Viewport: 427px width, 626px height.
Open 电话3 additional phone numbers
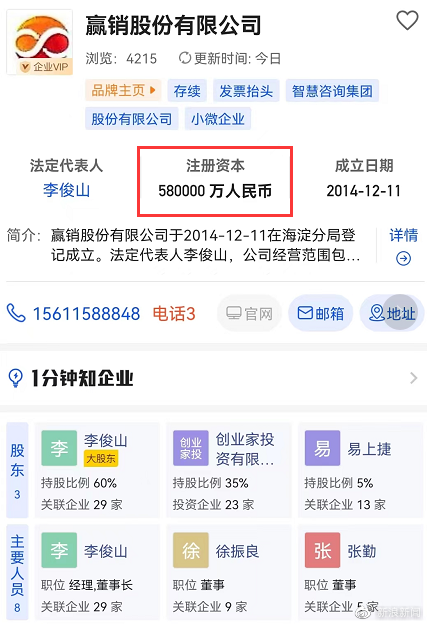(x=174, y=314)
